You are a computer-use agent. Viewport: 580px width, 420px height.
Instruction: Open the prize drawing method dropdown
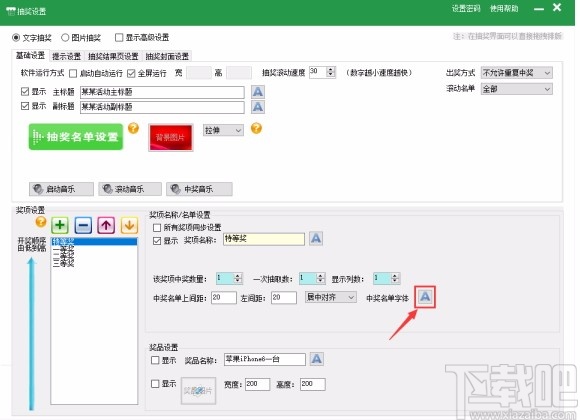[x=516, y=73]
